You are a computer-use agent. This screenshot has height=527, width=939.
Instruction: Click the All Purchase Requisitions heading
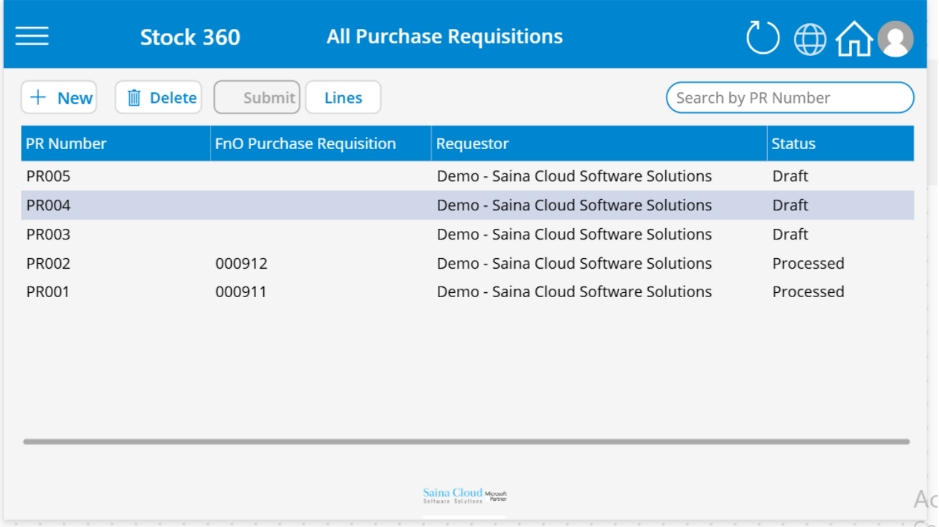444,37
